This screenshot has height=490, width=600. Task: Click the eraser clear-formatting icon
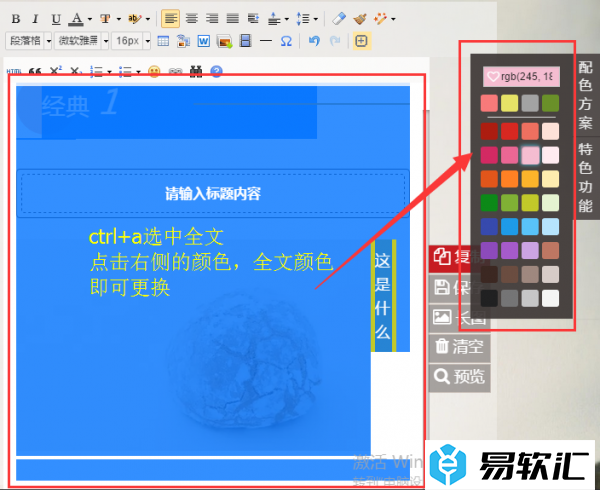click(x=339, y=19)
